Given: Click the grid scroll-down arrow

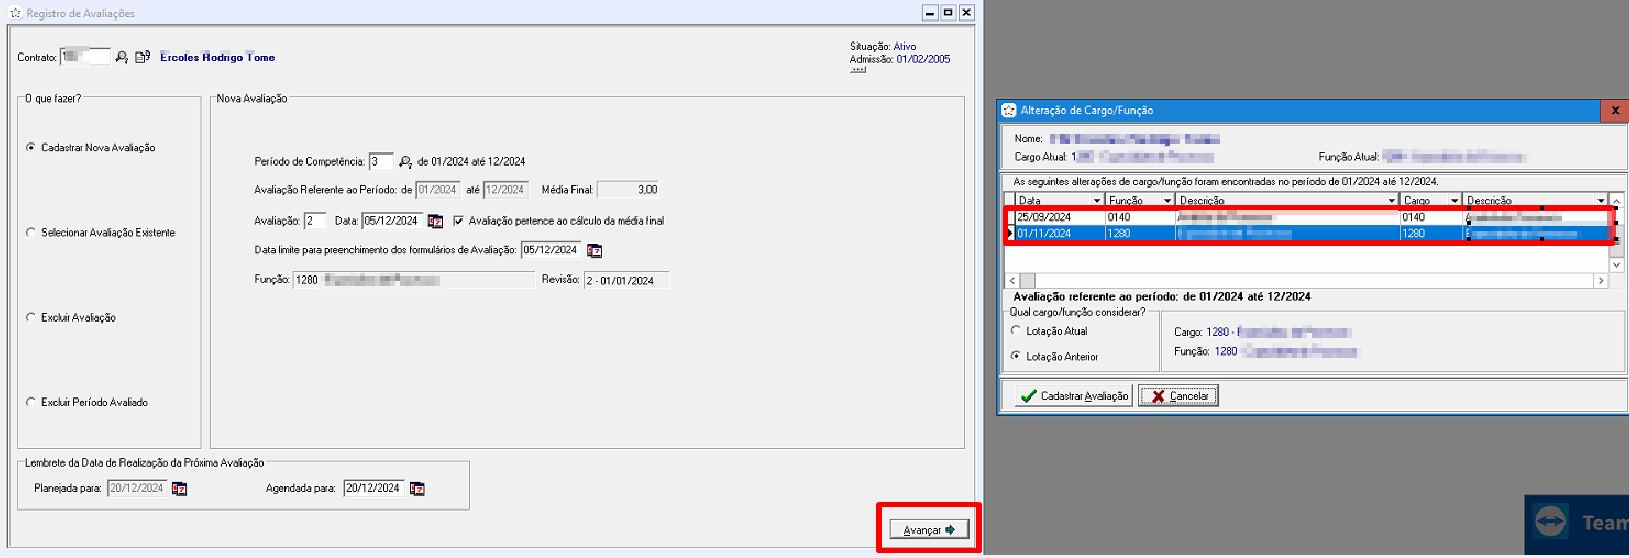Looking at the screenshot, I should [1616, 265].
